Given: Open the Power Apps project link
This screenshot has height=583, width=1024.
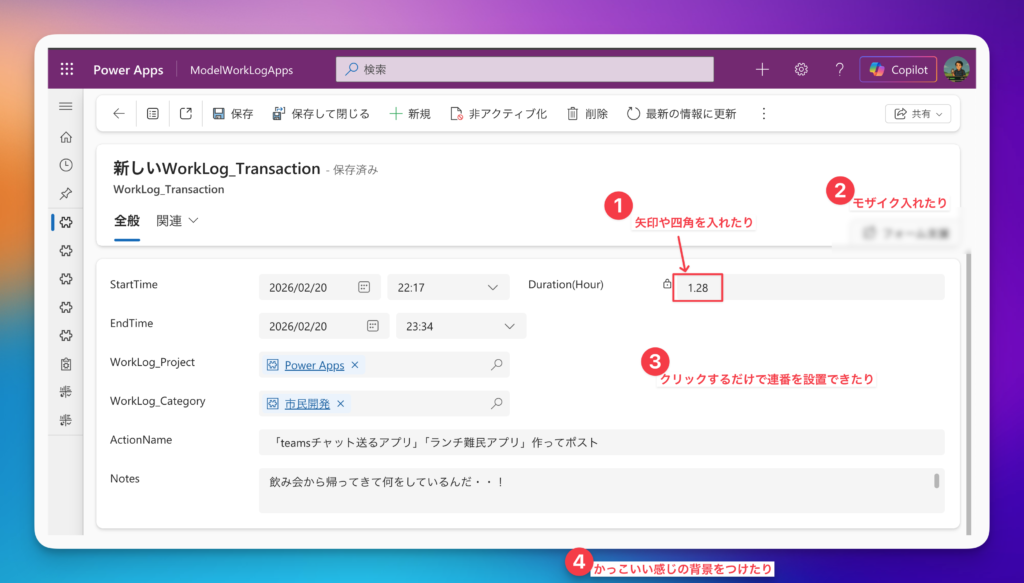Looking at the screenshot, I should 314,365.
